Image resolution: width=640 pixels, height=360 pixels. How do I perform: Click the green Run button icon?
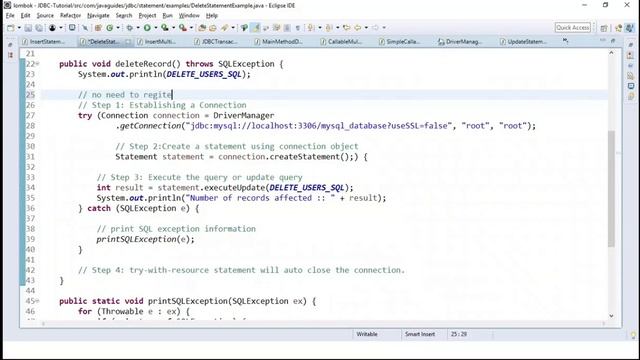coord(147,28)
